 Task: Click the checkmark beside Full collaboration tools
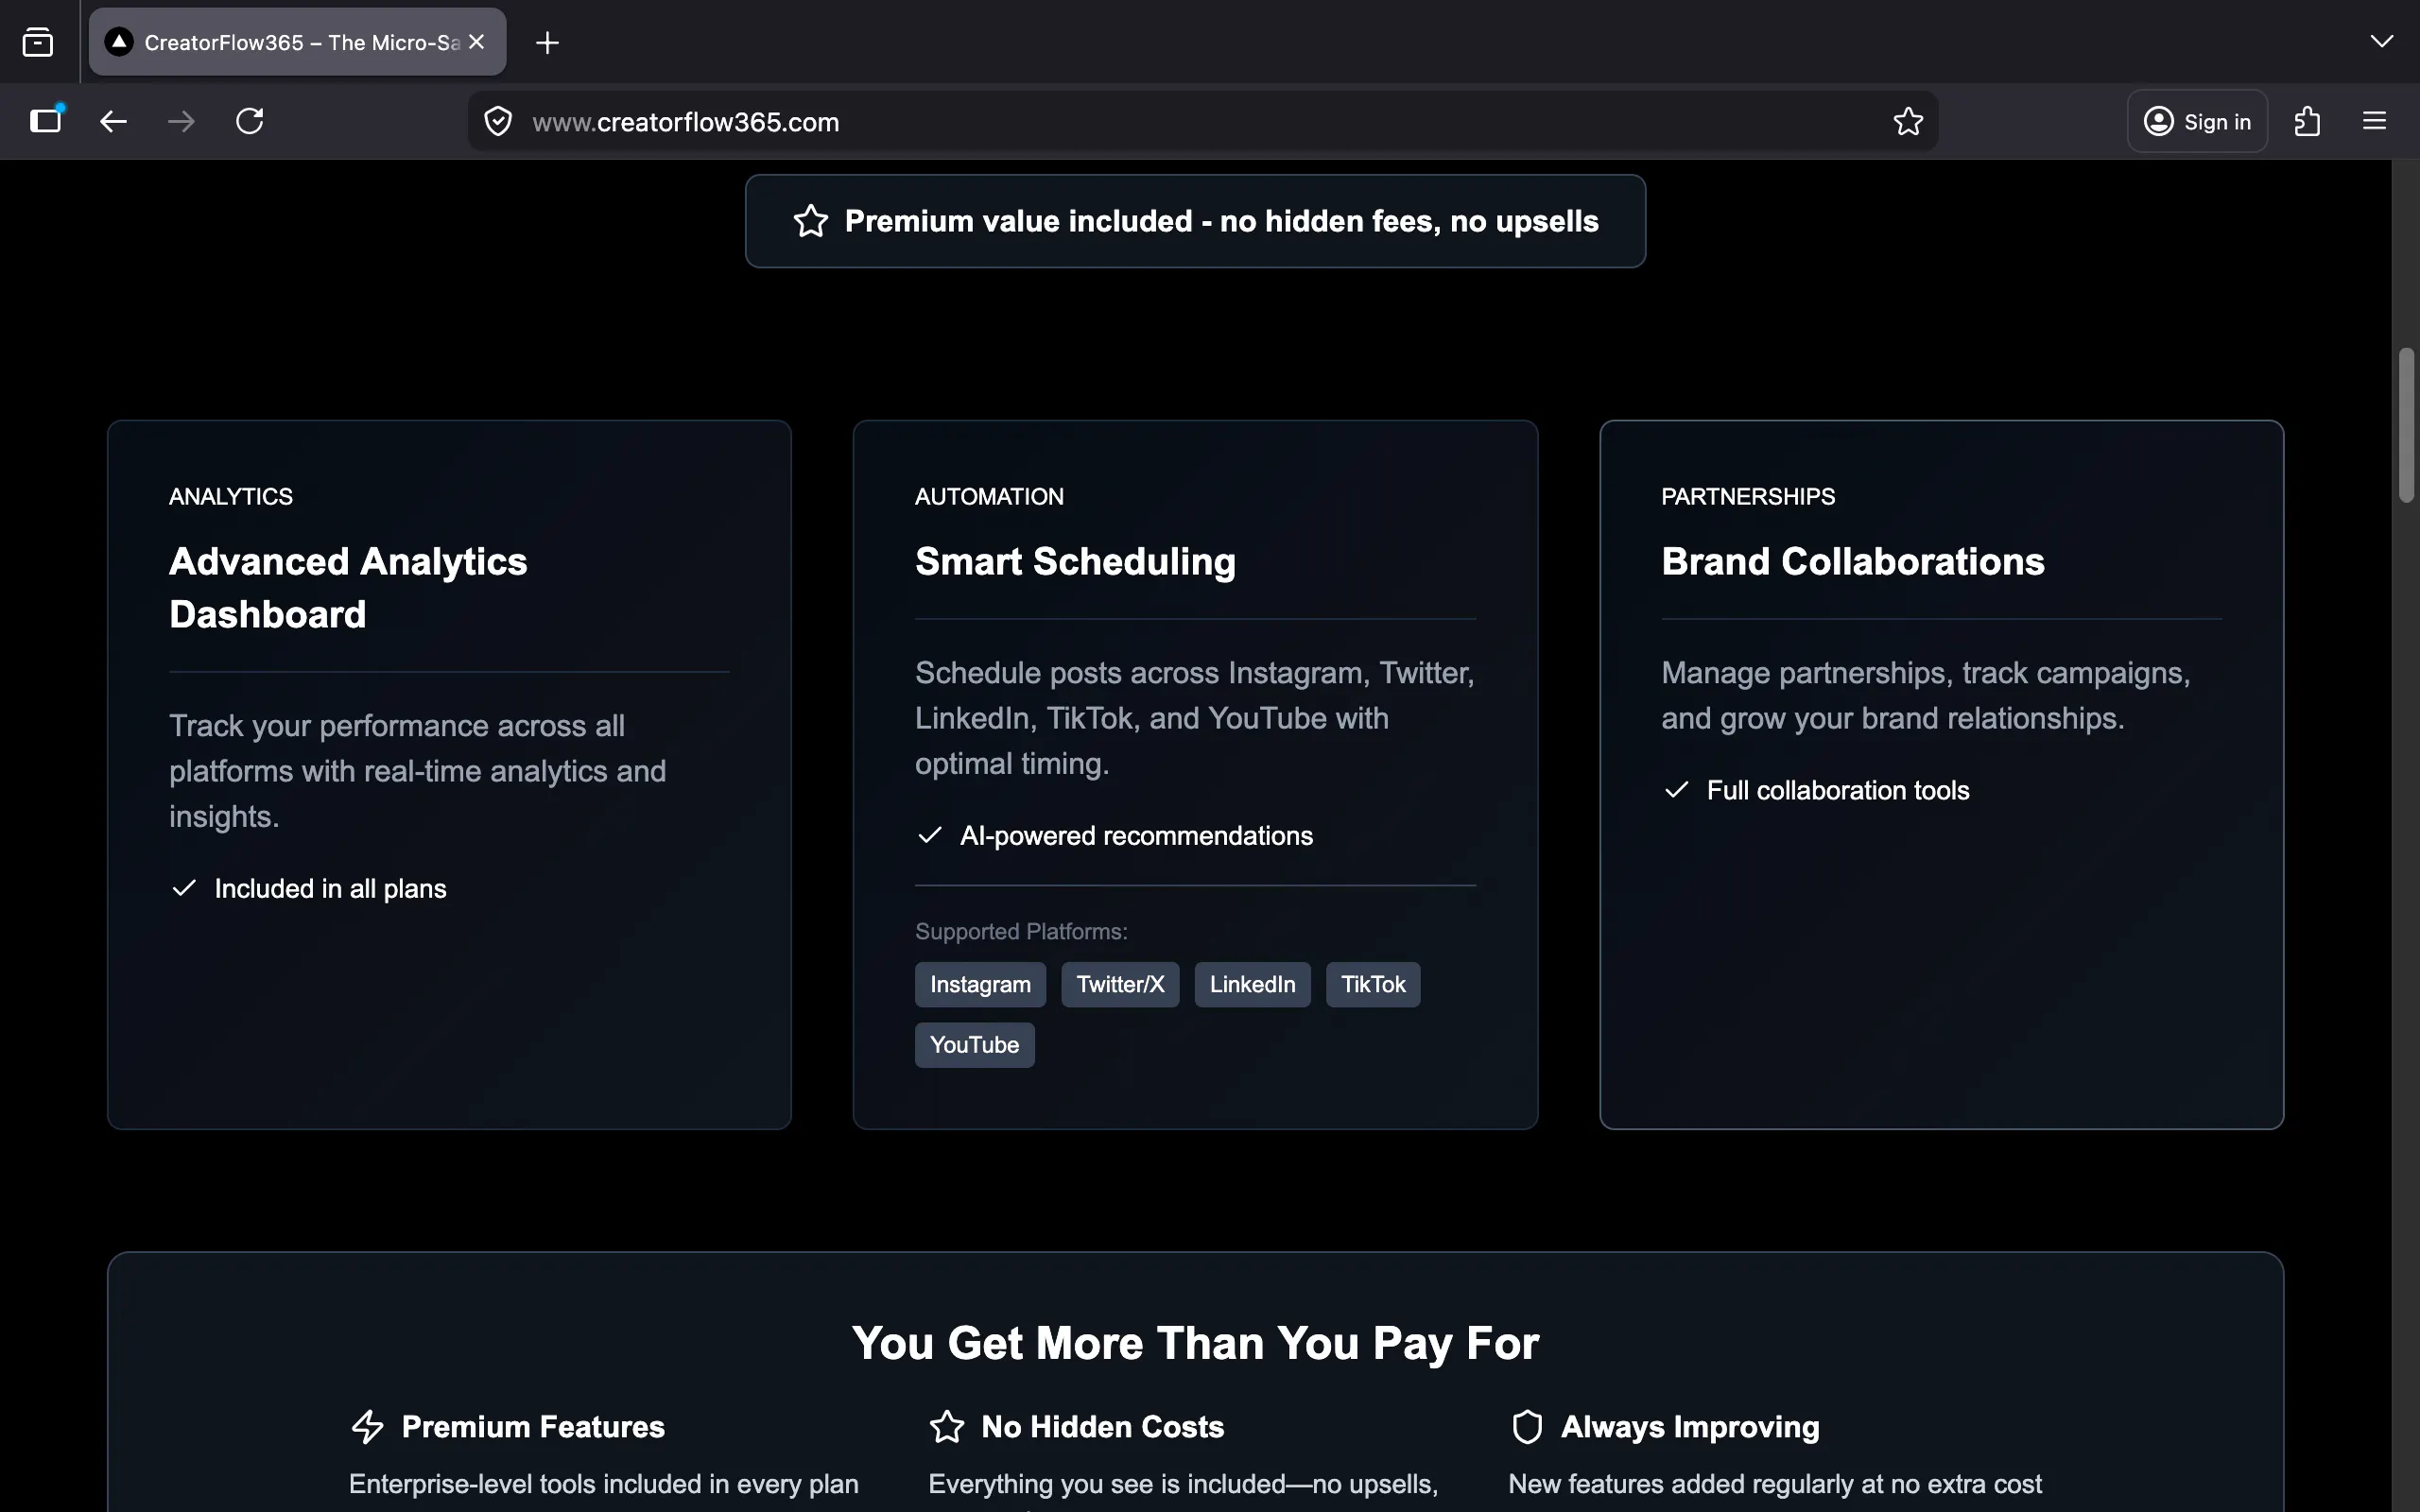(x=1677, y=790)
